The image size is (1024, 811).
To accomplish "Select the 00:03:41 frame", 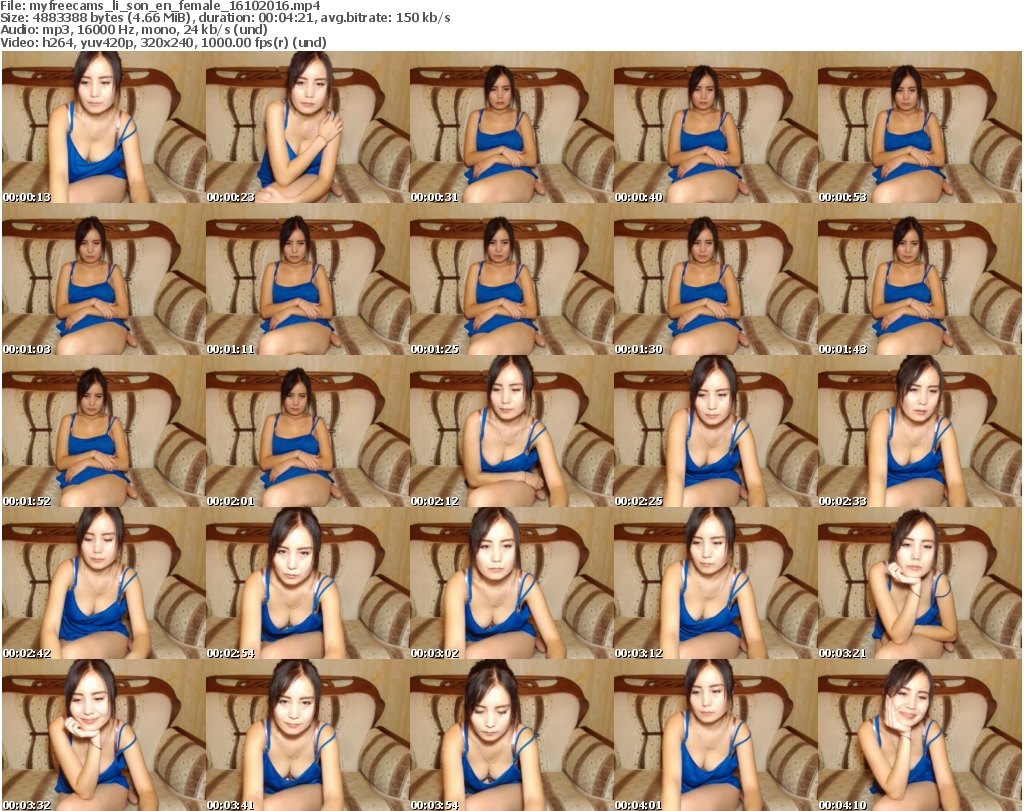I will coord(308,735).
